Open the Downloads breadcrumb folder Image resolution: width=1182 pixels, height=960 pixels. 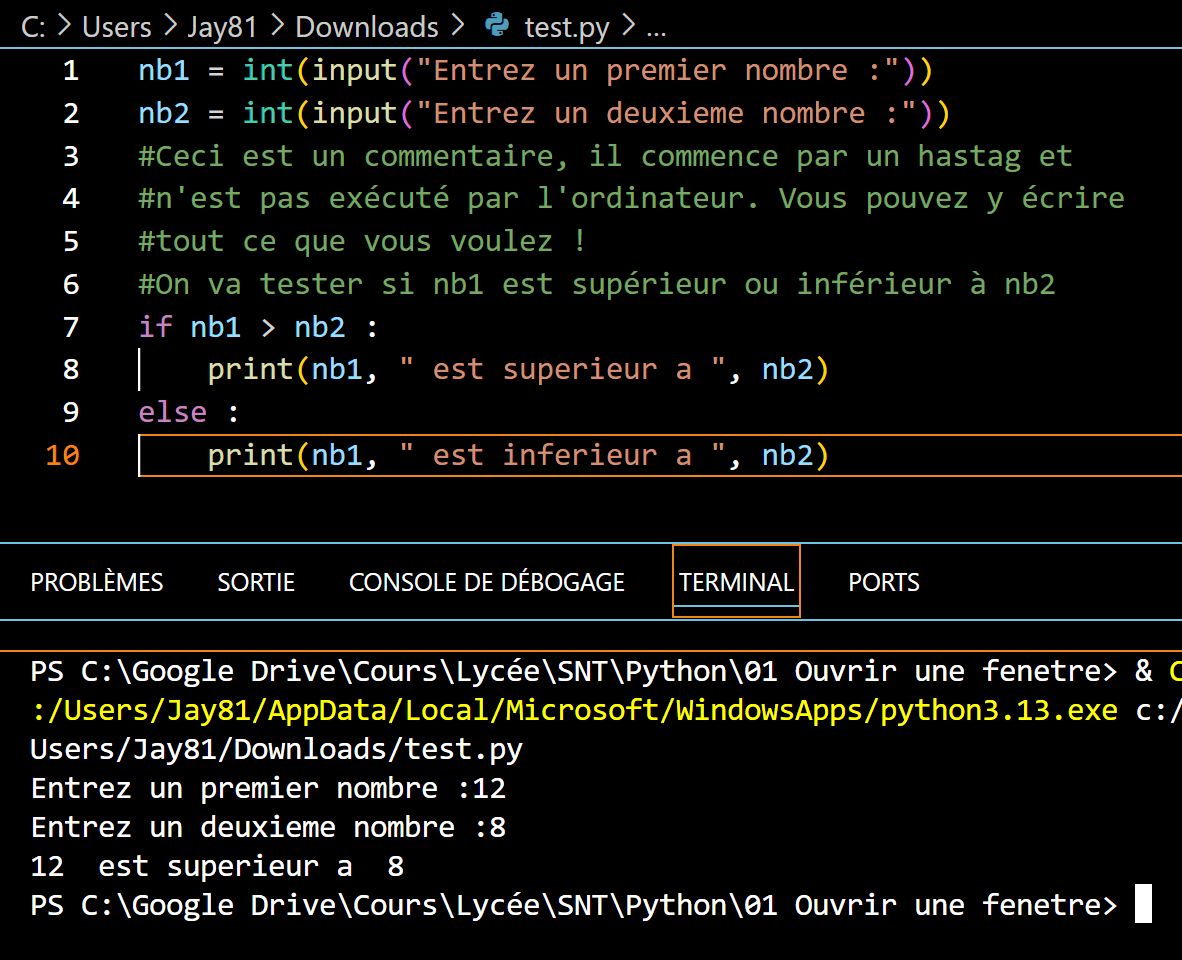tap(367, 27)
